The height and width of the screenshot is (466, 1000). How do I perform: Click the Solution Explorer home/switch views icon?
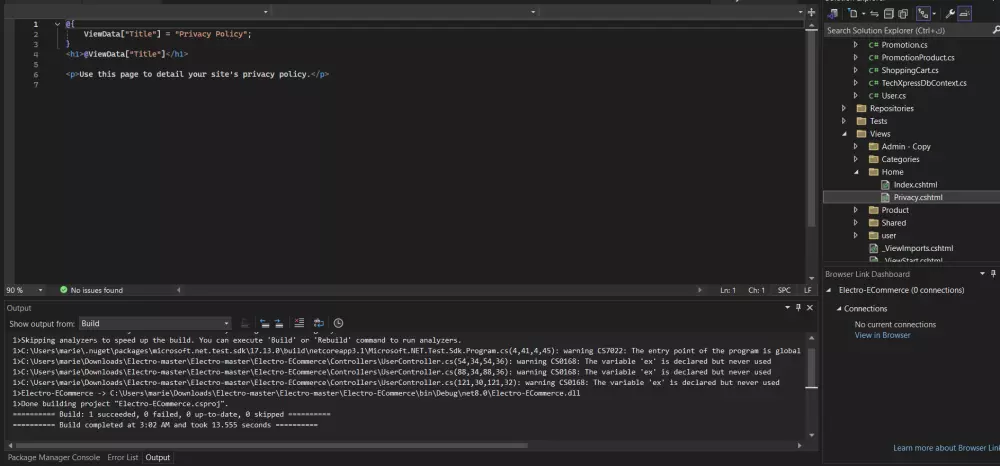coord(832,13)
